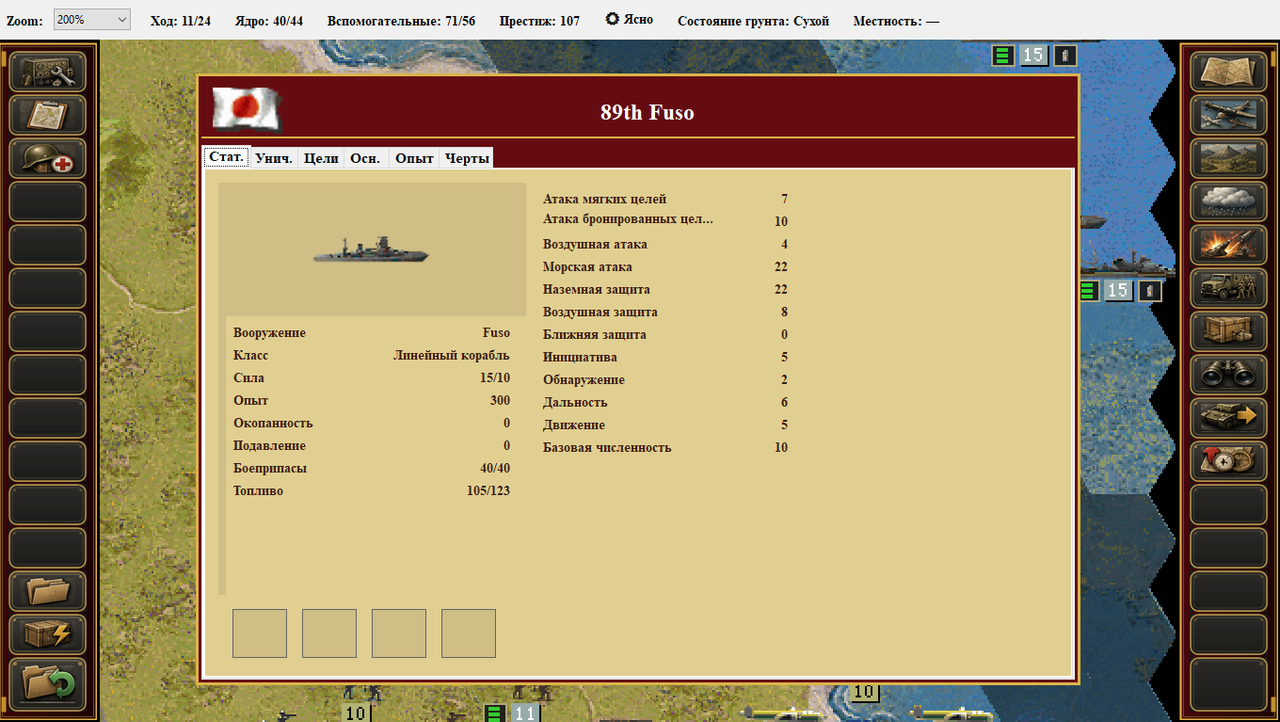Click the Местность status entry
Image resolution: width=1280 pixels, height=722 pixels.
point(896,21)
